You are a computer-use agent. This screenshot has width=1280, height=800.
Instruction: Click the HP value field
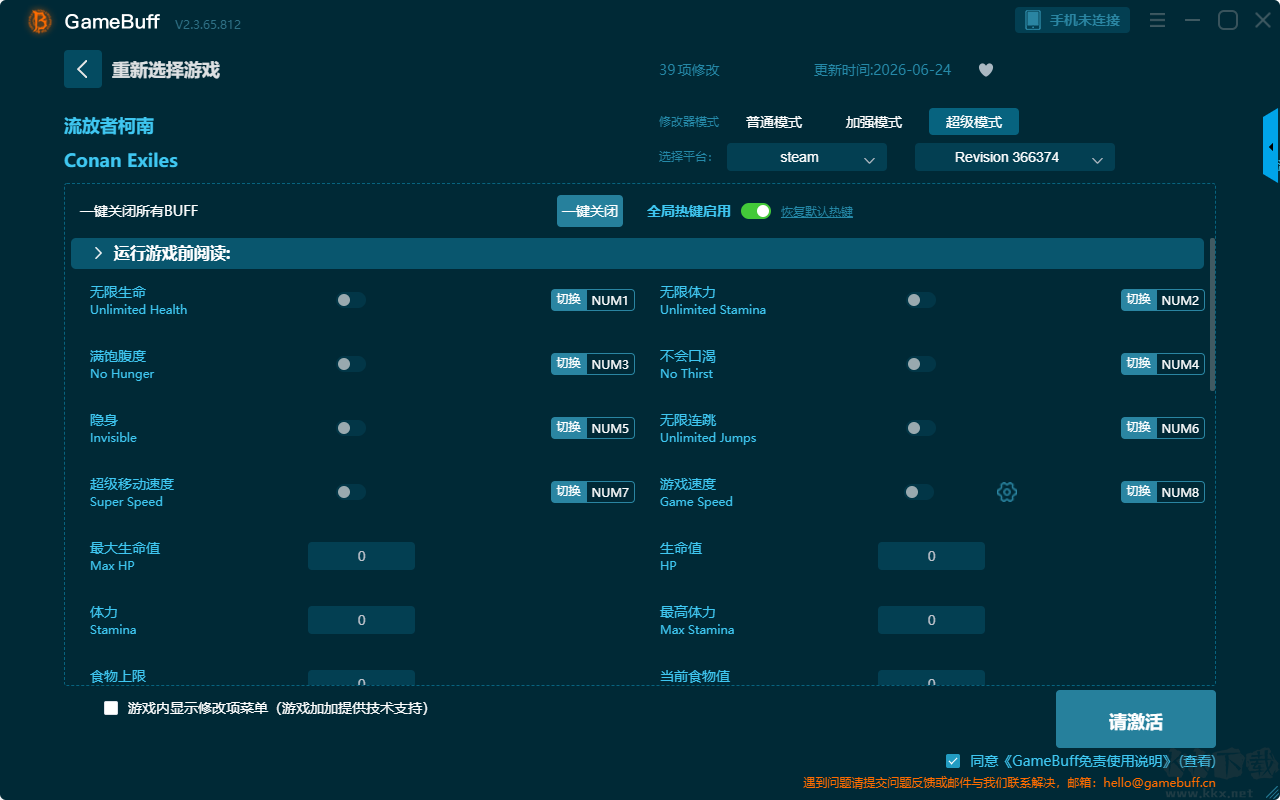click(931, 556)
